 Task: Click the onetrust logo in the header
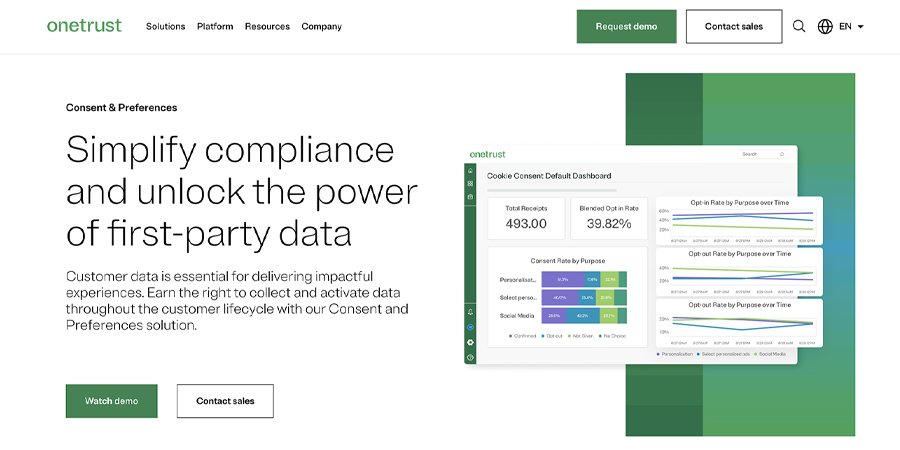pos(84,26)
